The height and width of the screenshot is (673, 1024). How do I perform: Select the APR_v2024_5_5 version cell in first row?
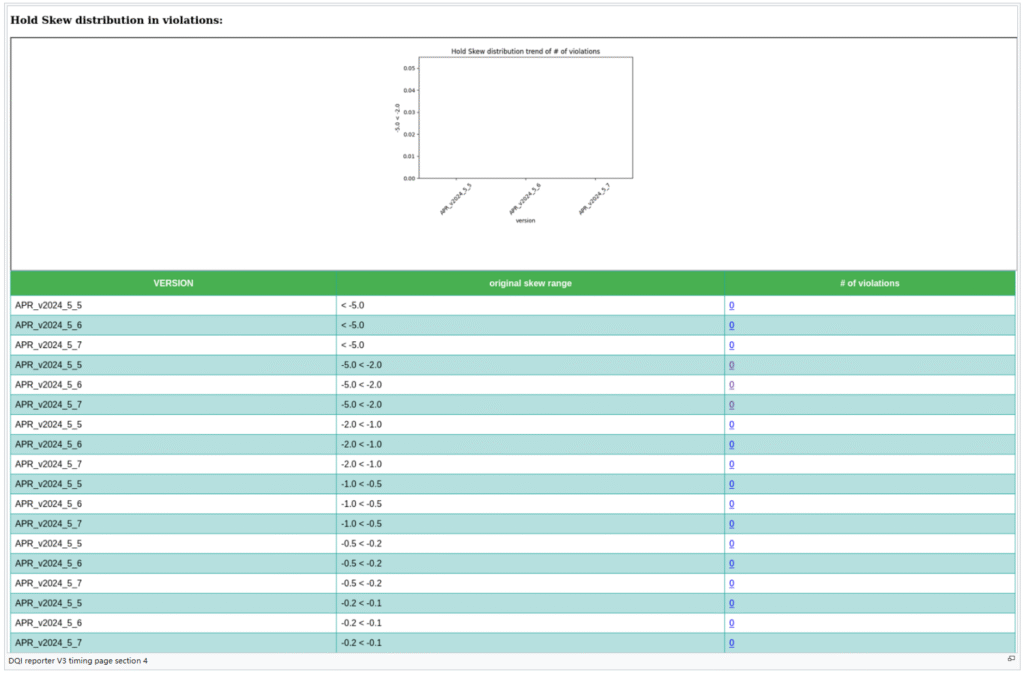[48, 306]
